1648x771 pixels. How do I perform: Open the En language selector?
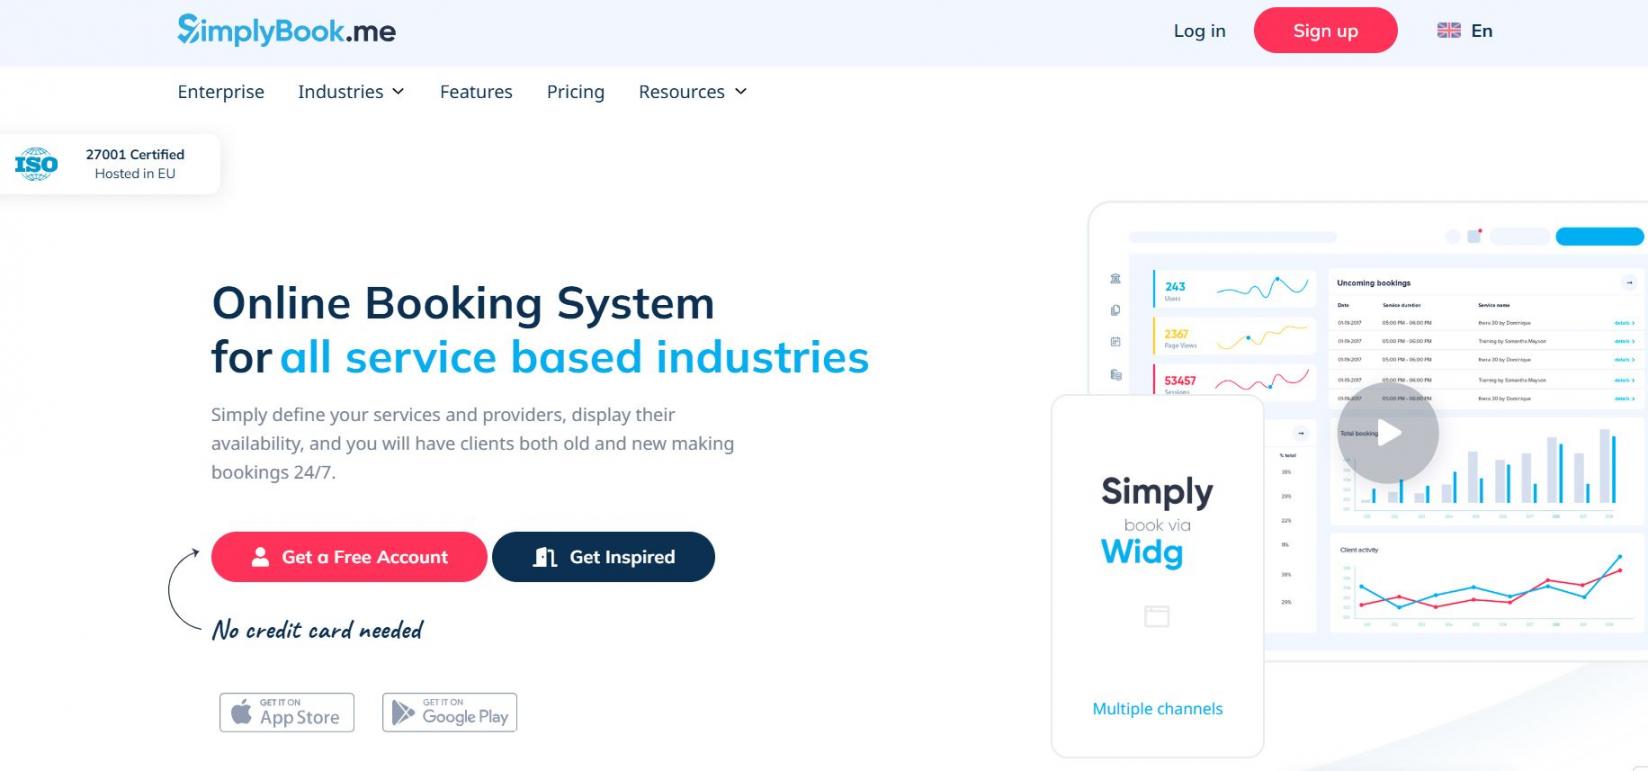[x=1481, y=31]
